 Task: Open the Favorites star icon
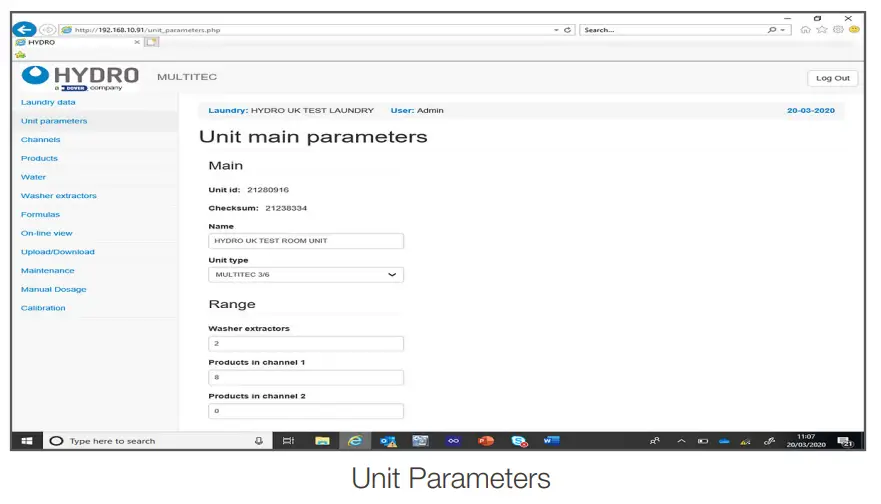pyautogui.click(x=821, y=30)
